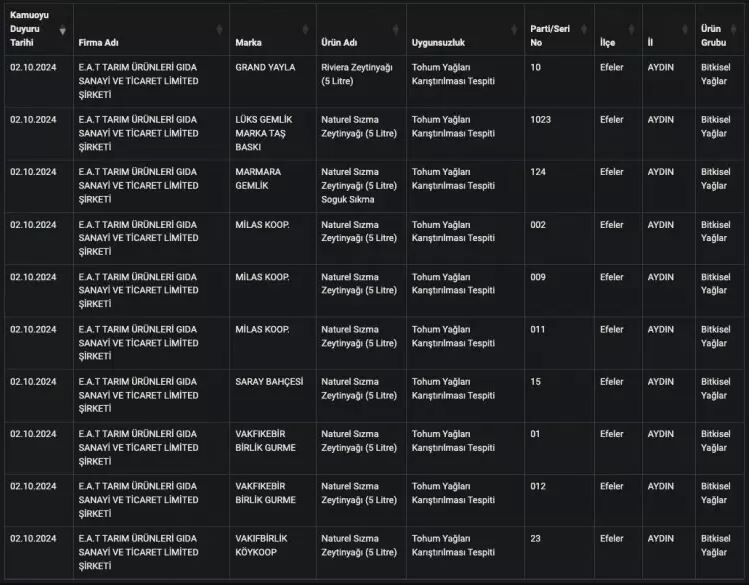
Task: Click the SARAY BAHÇESİ brand cell
Action: tap(267, 381)
